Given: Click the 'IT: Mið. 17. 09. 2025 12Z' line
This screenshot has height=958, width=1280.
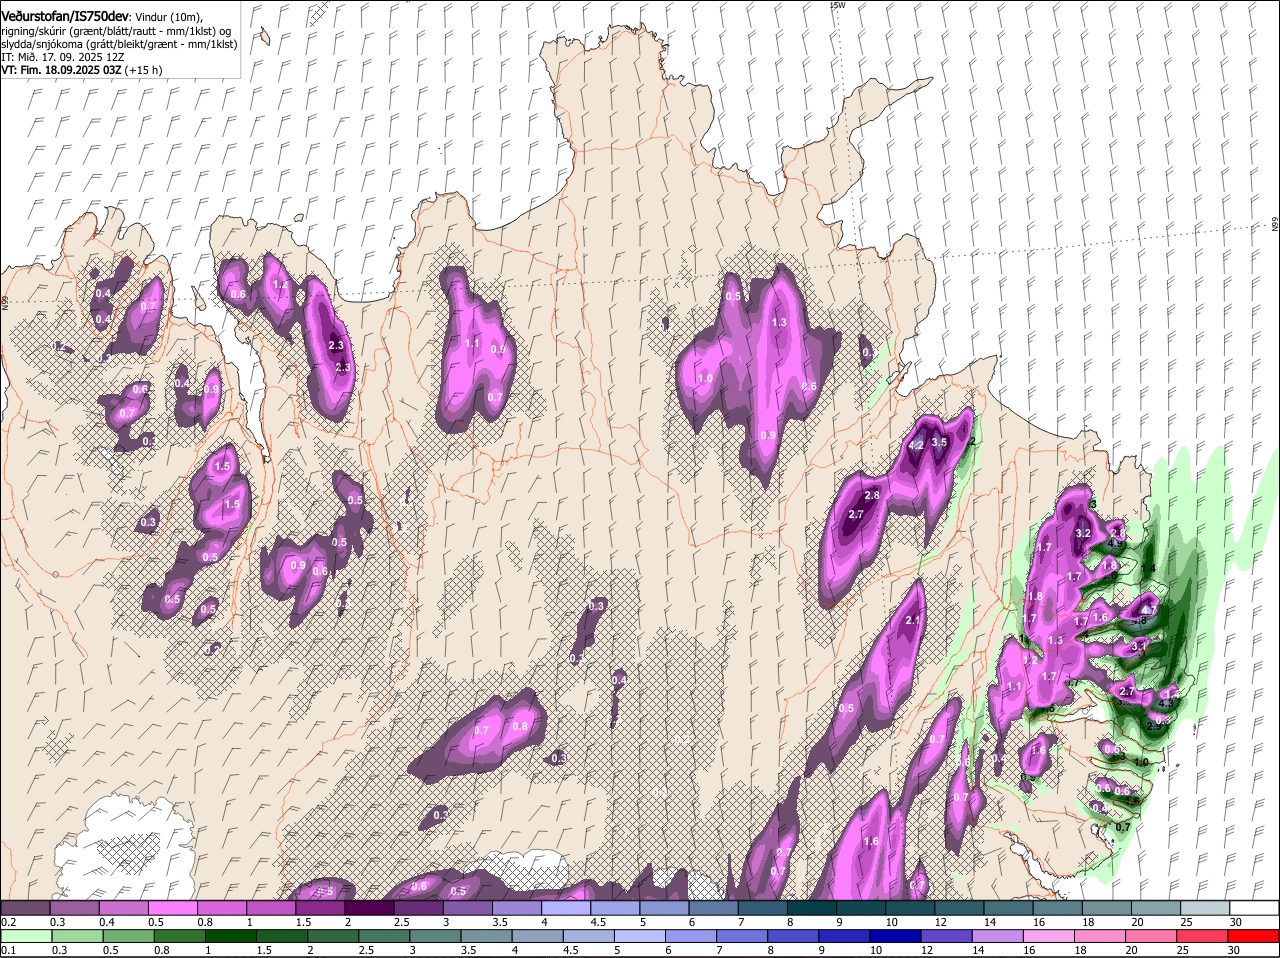Looking at the screenshot, I should [x=63, y=57].
